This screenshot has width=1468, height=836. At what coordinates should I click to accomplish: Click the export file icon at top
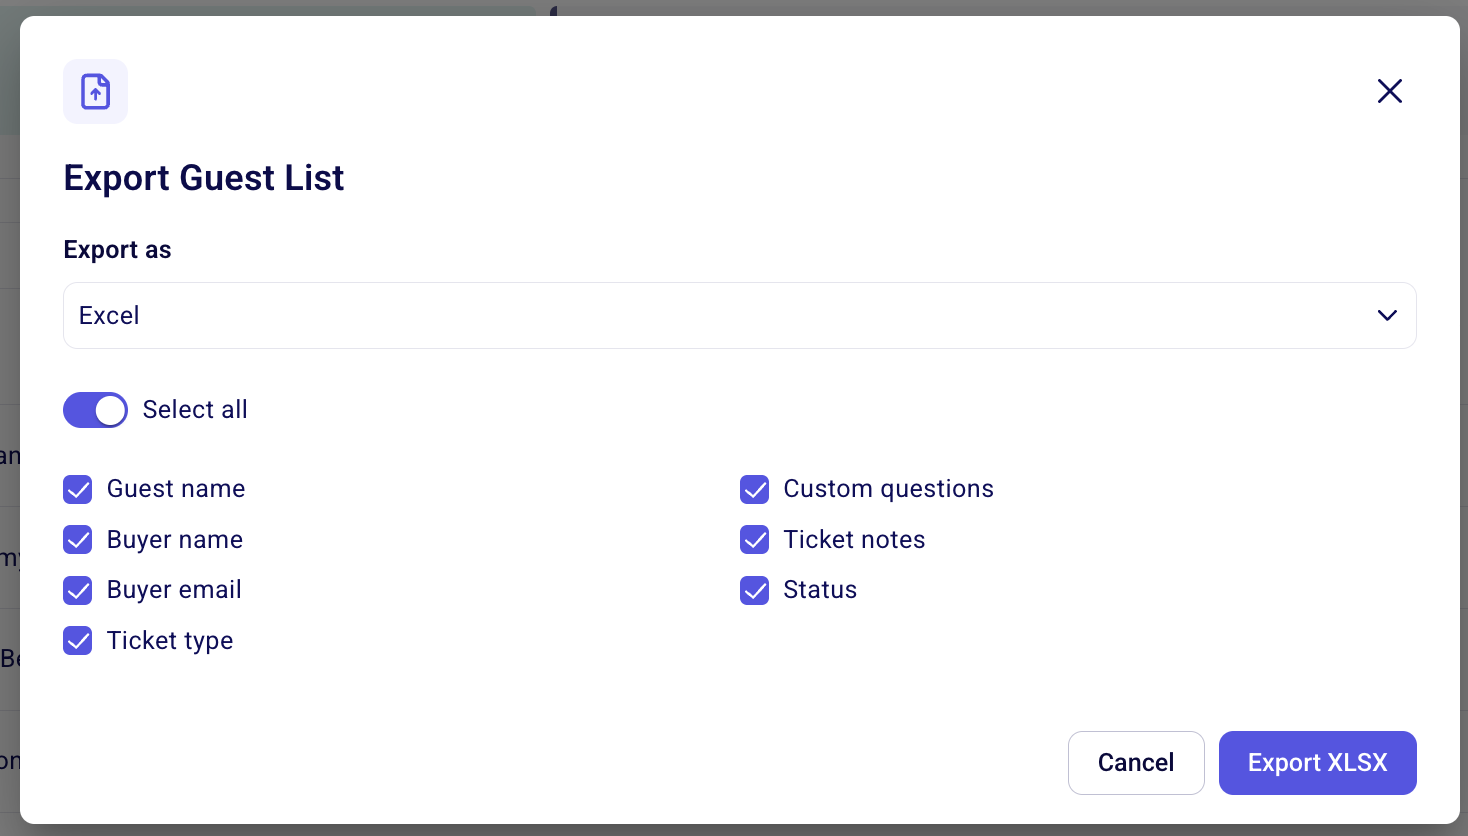[96, 92]
